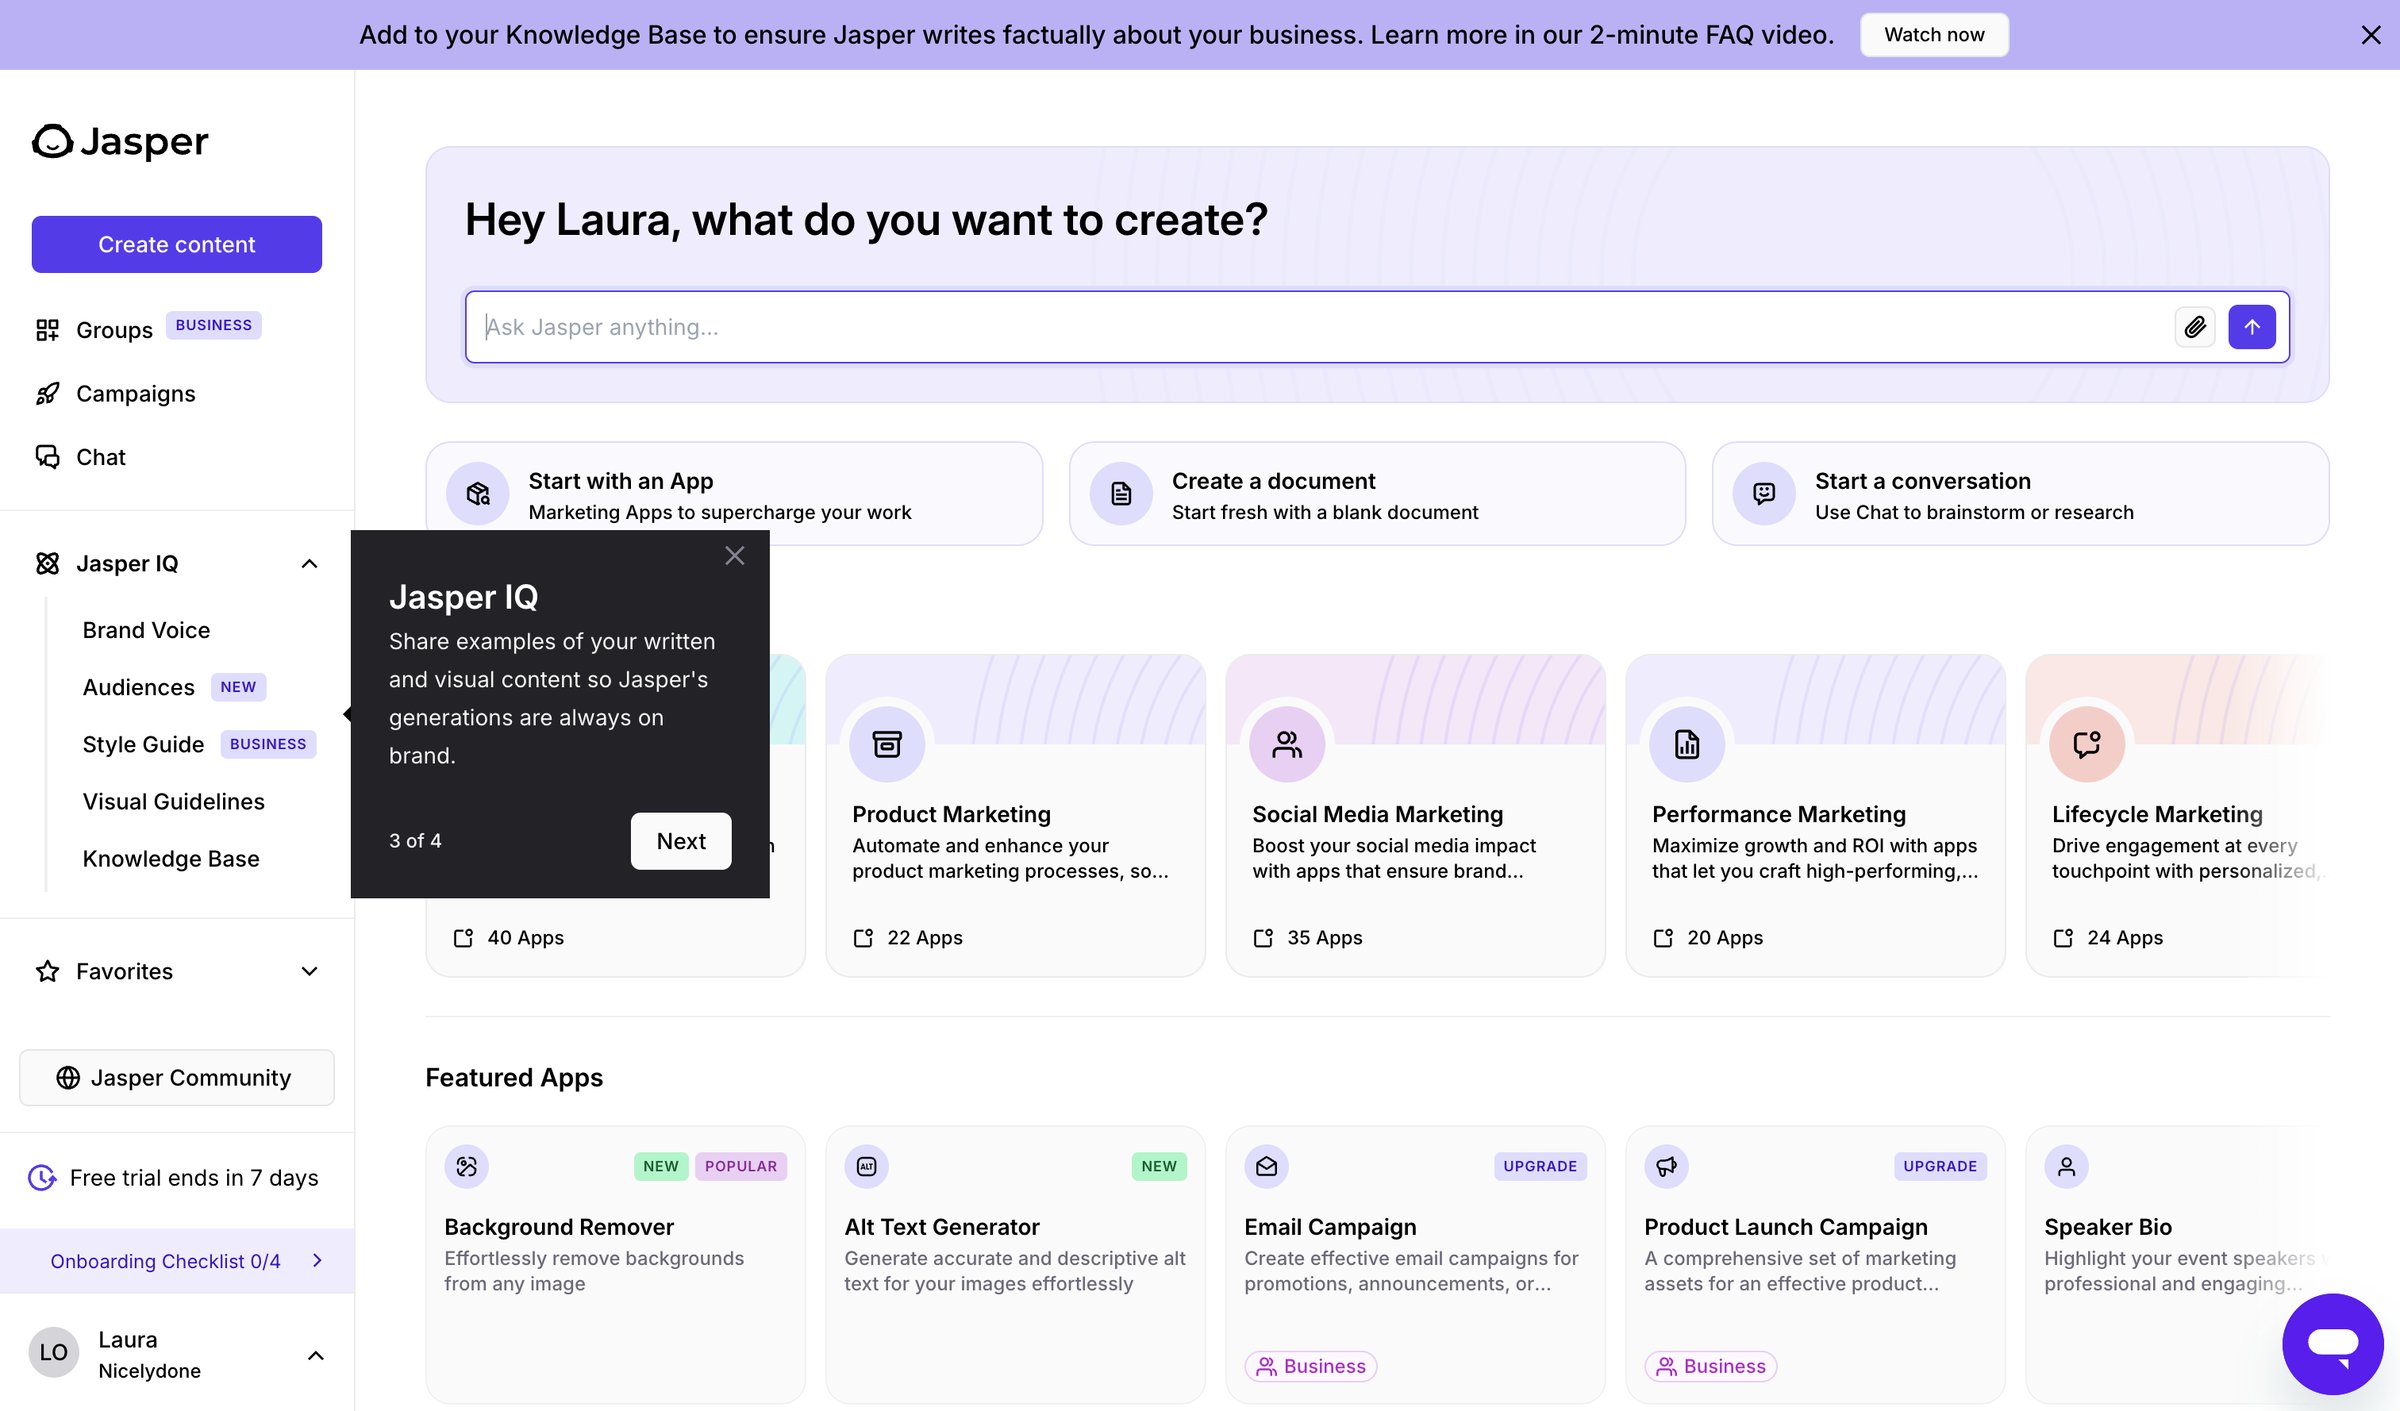The width and height of the screenshot is (2400, 1411).
Task: Open the Create a document card
Action: tap(1377, 494)
